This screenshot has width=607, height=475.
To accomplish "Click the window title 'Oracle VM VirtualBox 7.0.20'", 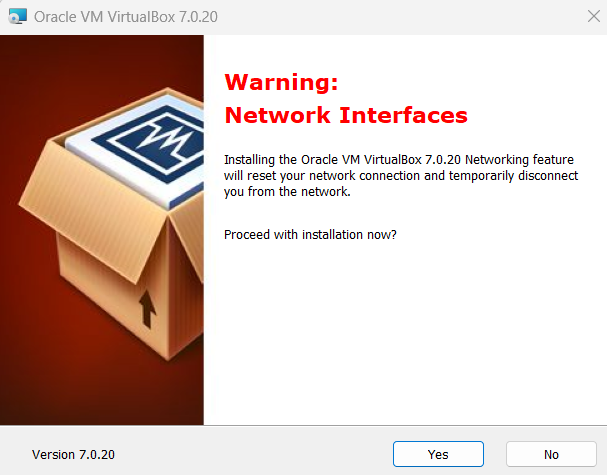I will (126, 17).
